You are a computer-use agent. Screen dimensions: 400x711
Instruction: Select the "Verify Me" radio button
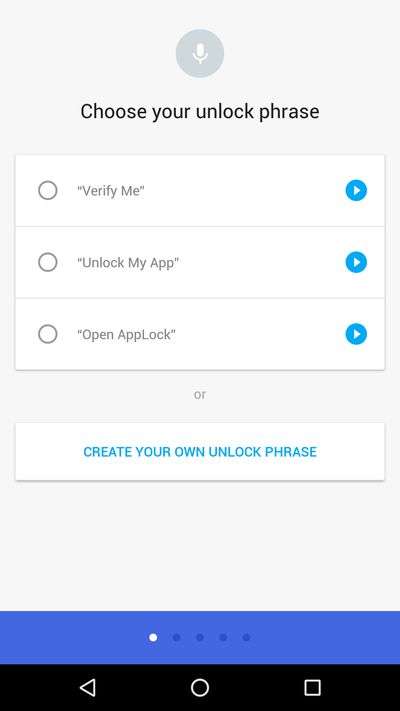click(x=48, y=190)
